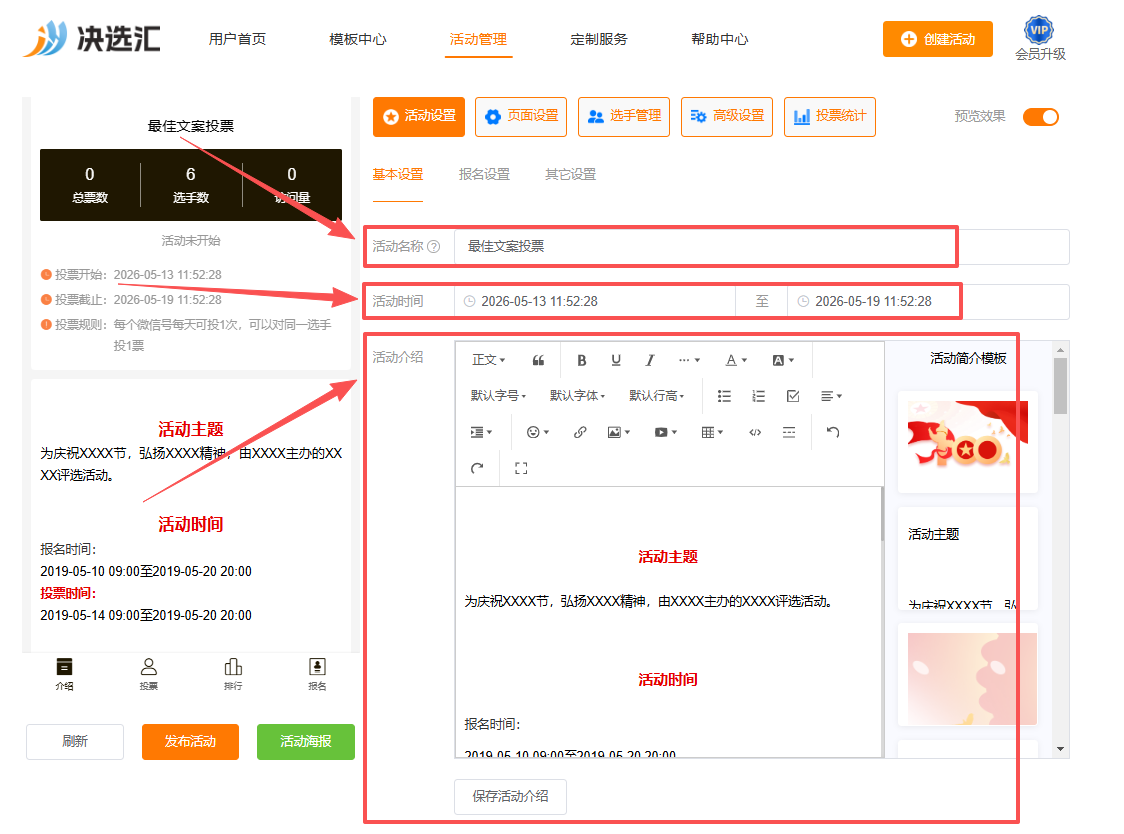Open the insert image dropdown
This screenshot has width=1124, height=834.
(619, 432)
